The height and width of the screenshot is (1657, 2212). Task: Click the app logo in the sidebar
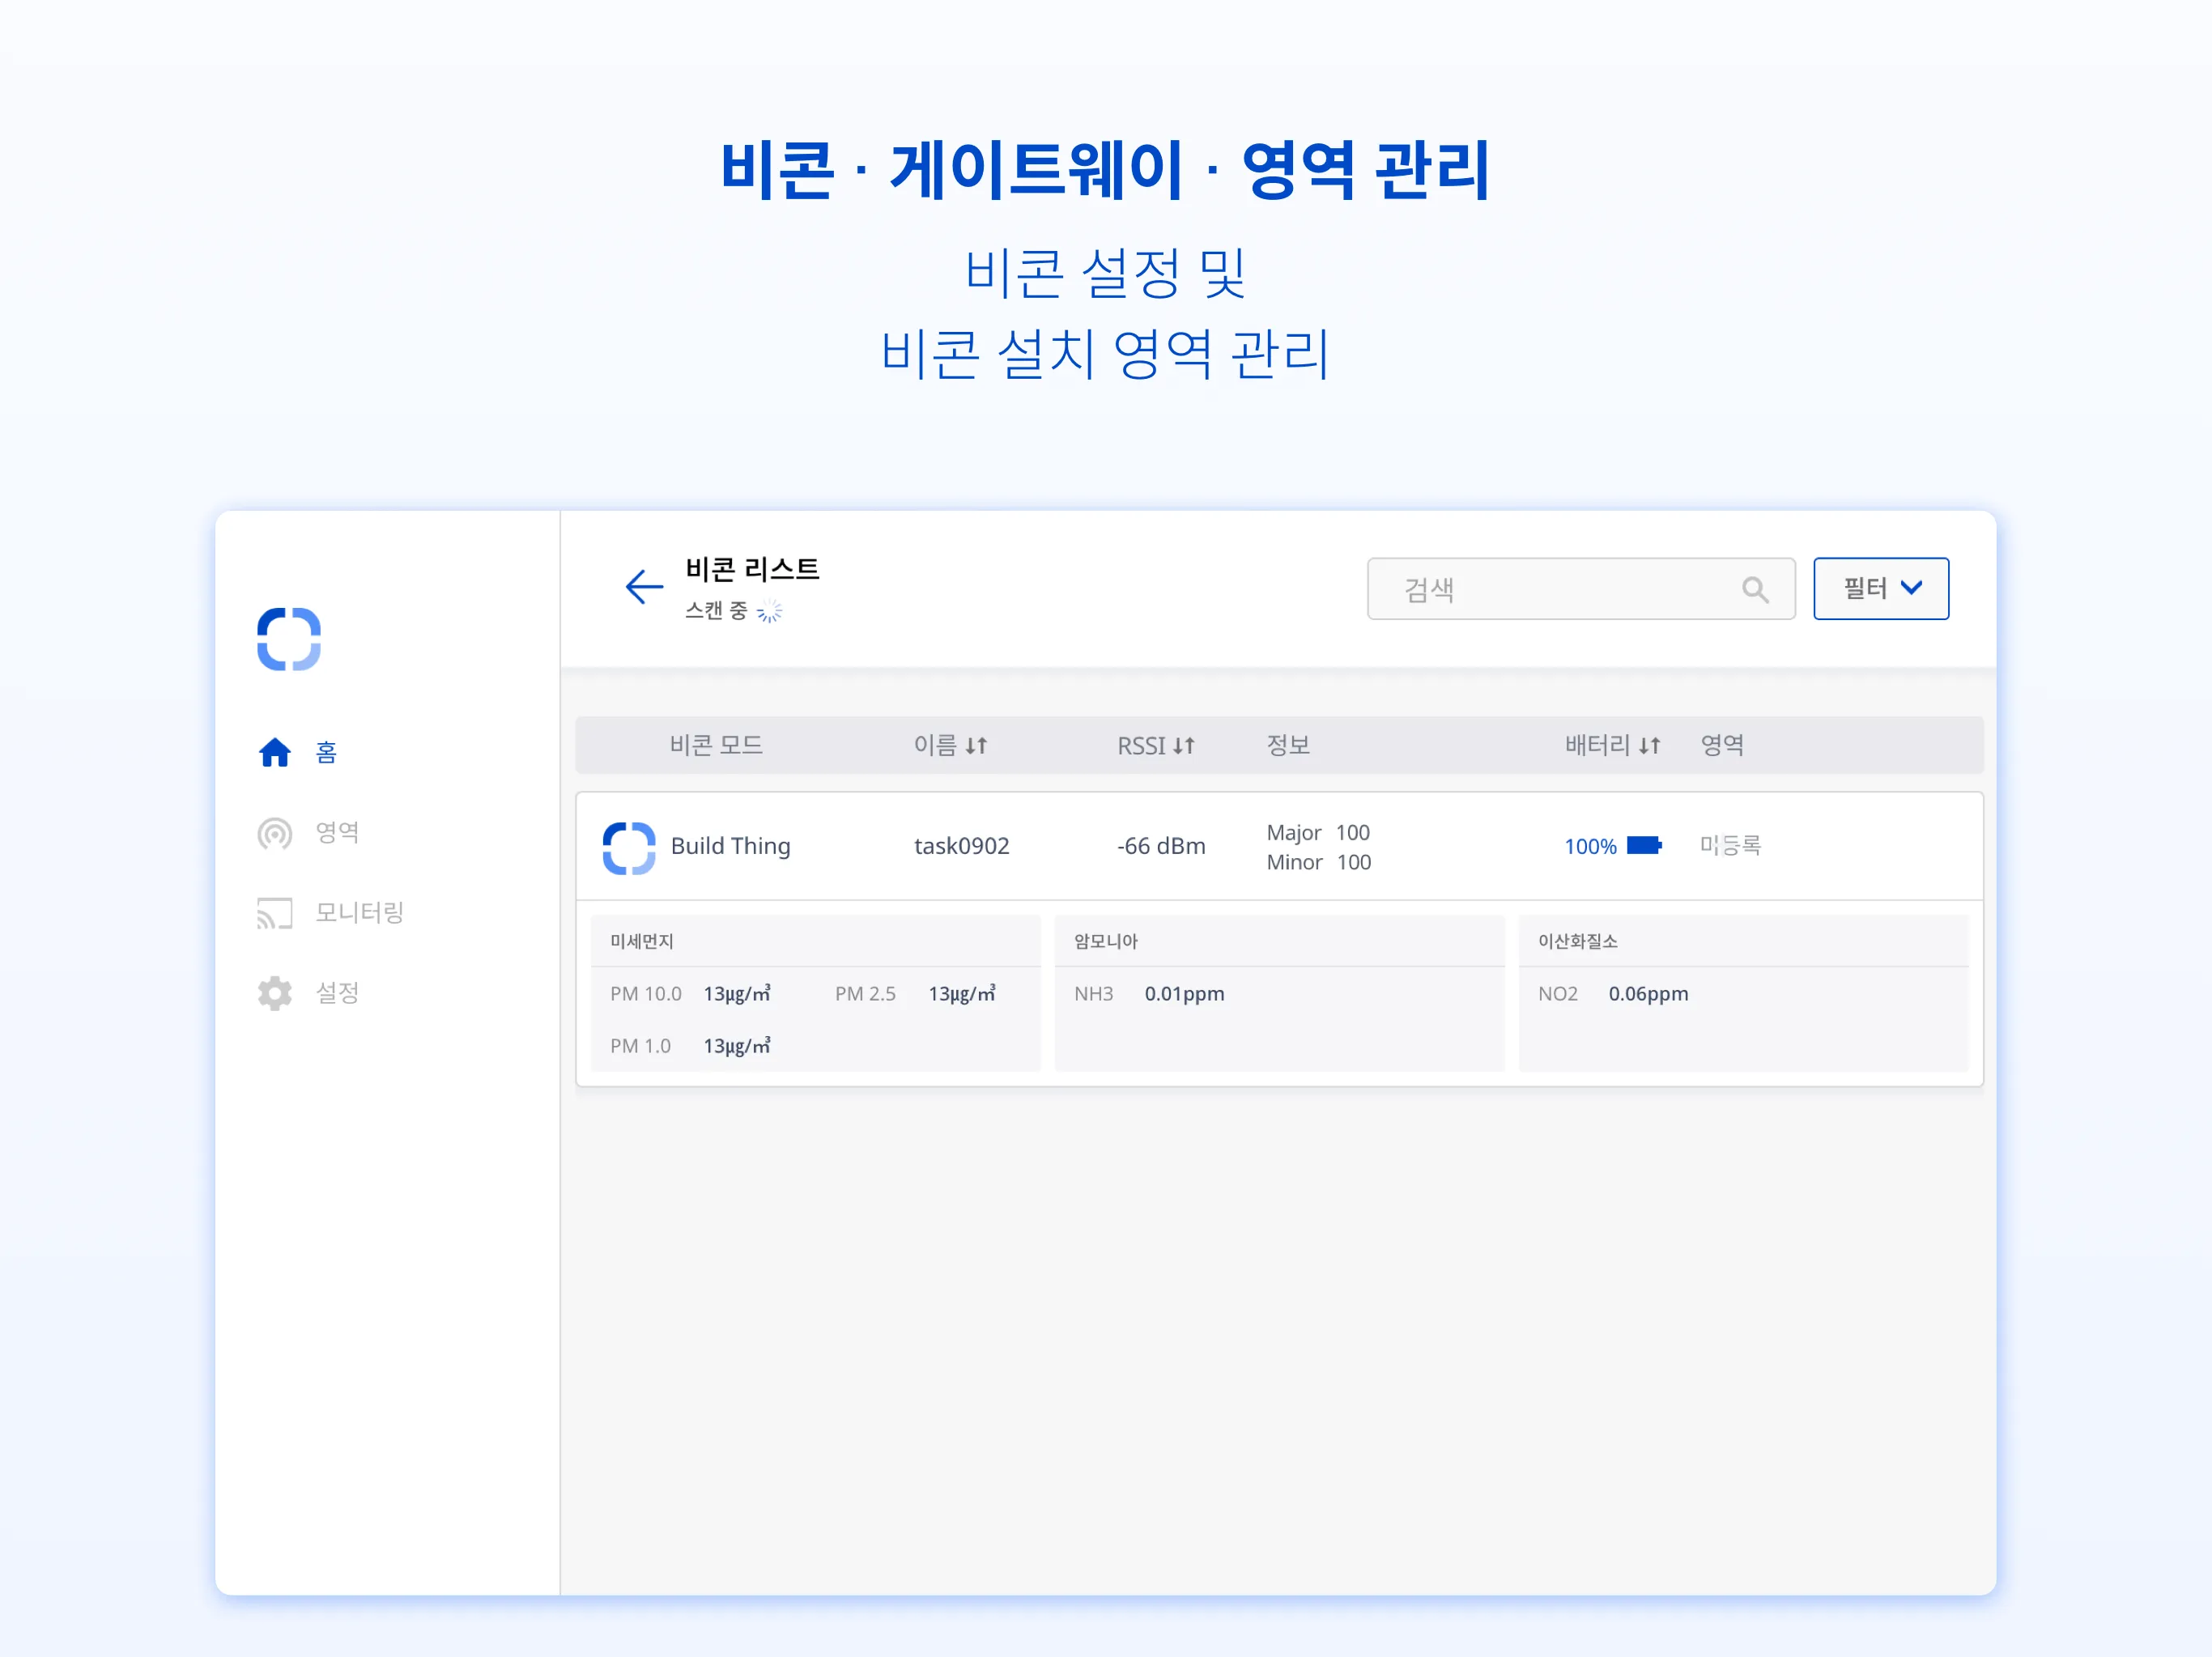tap(289, 639)
